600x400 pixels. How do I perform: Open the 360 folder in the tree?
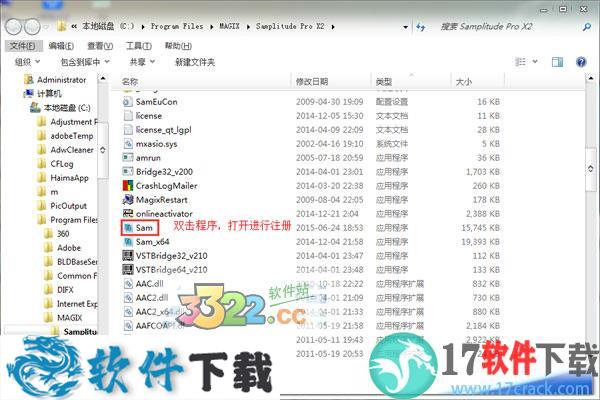[x=63, y=234]
